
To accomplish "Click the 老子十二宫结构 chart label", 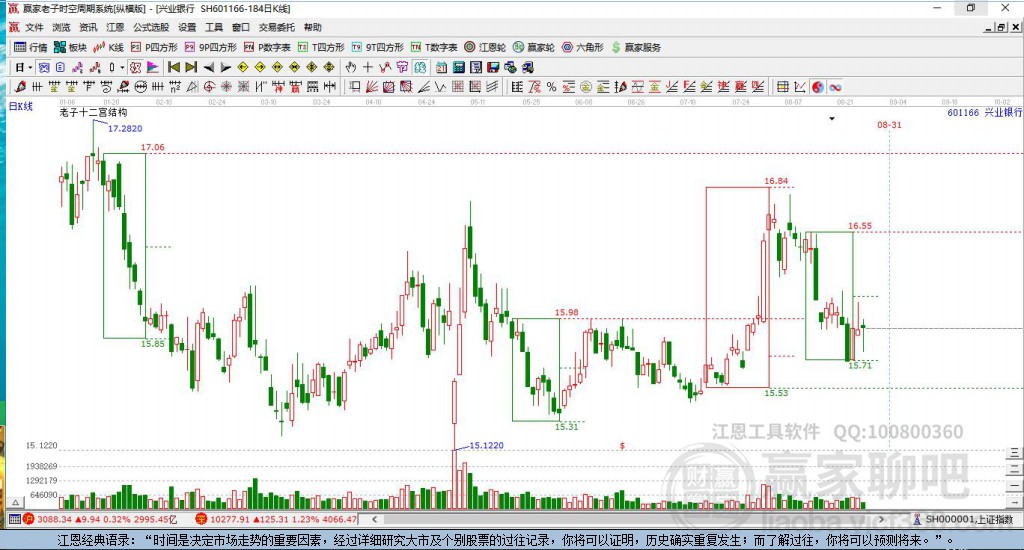I will pyautogui.click(x=93, y=112).
